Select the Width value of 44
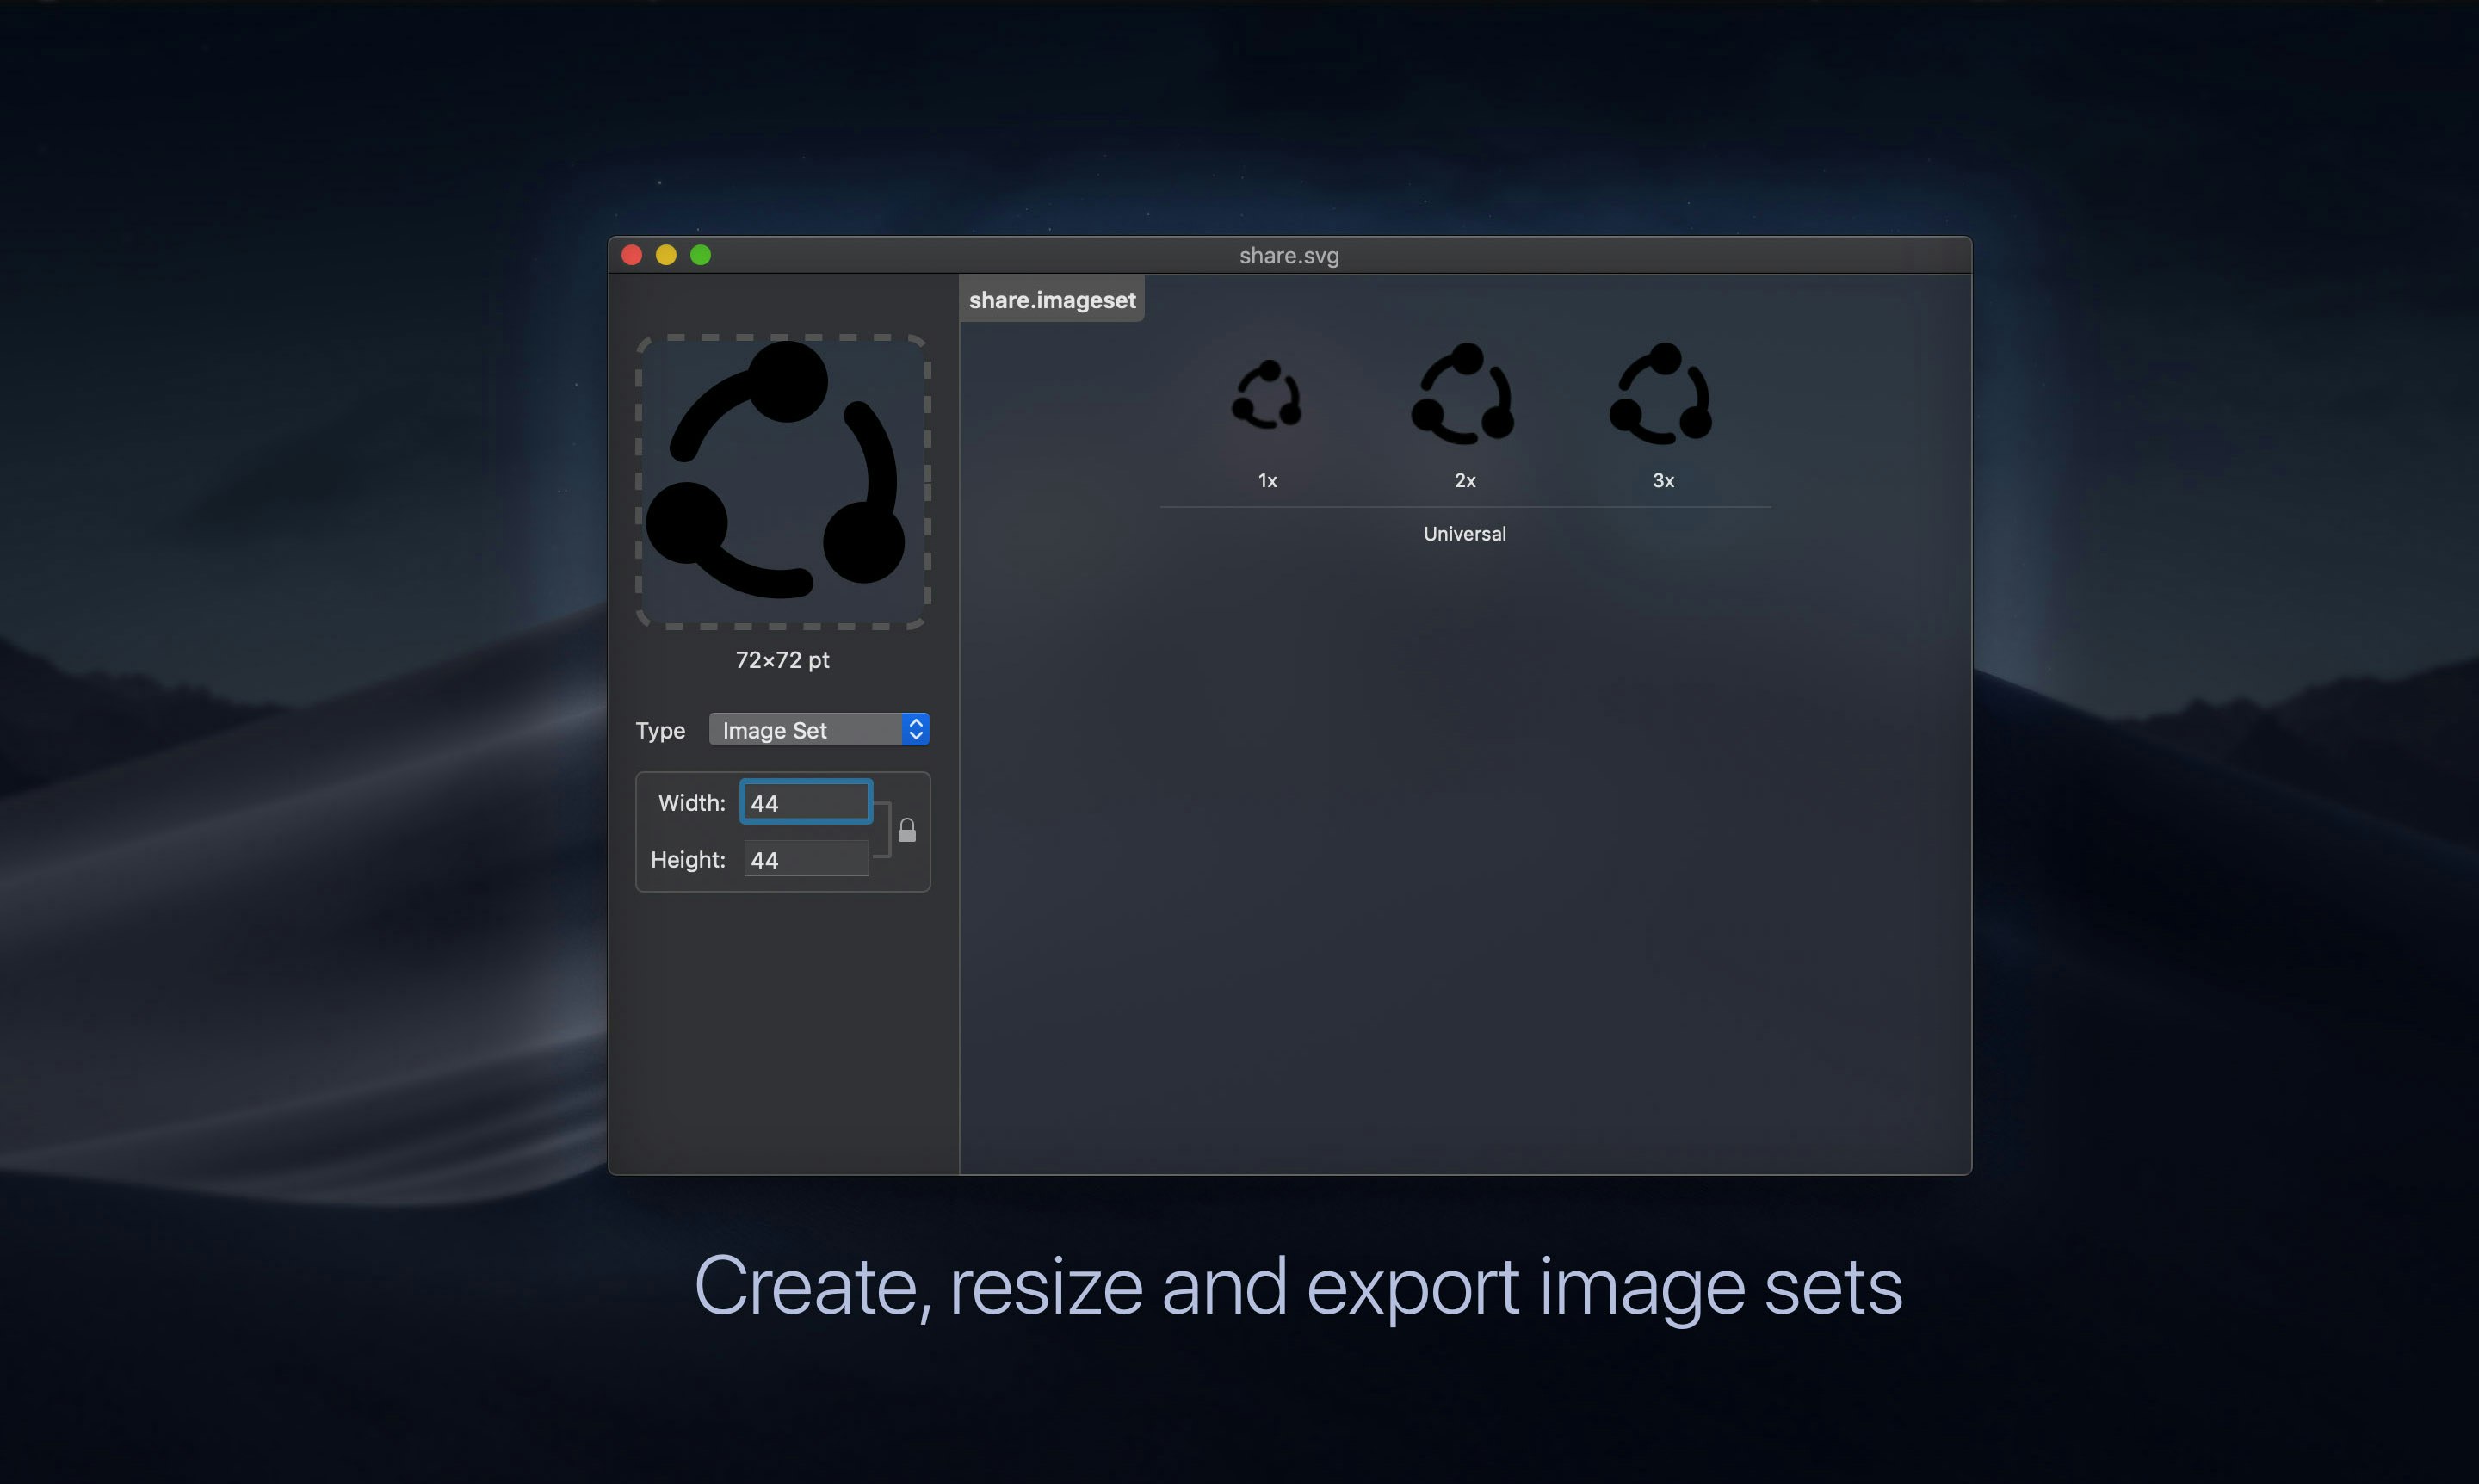2479x1484 pixels. pos(805,800)
